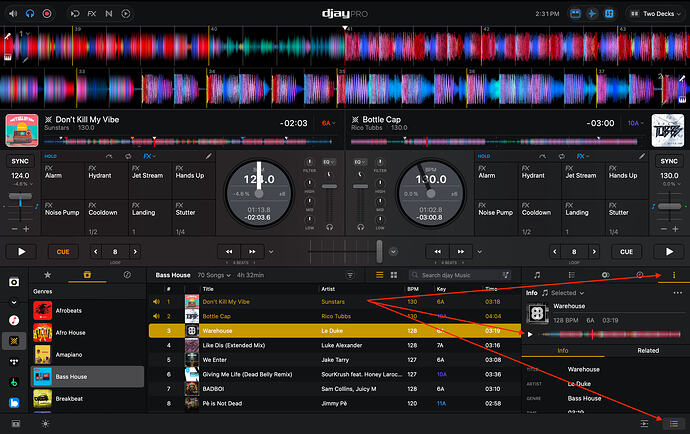This screenshot has height=434, width=690.
Task: Click the left deck CUE button
Action: tap(63, 252)
